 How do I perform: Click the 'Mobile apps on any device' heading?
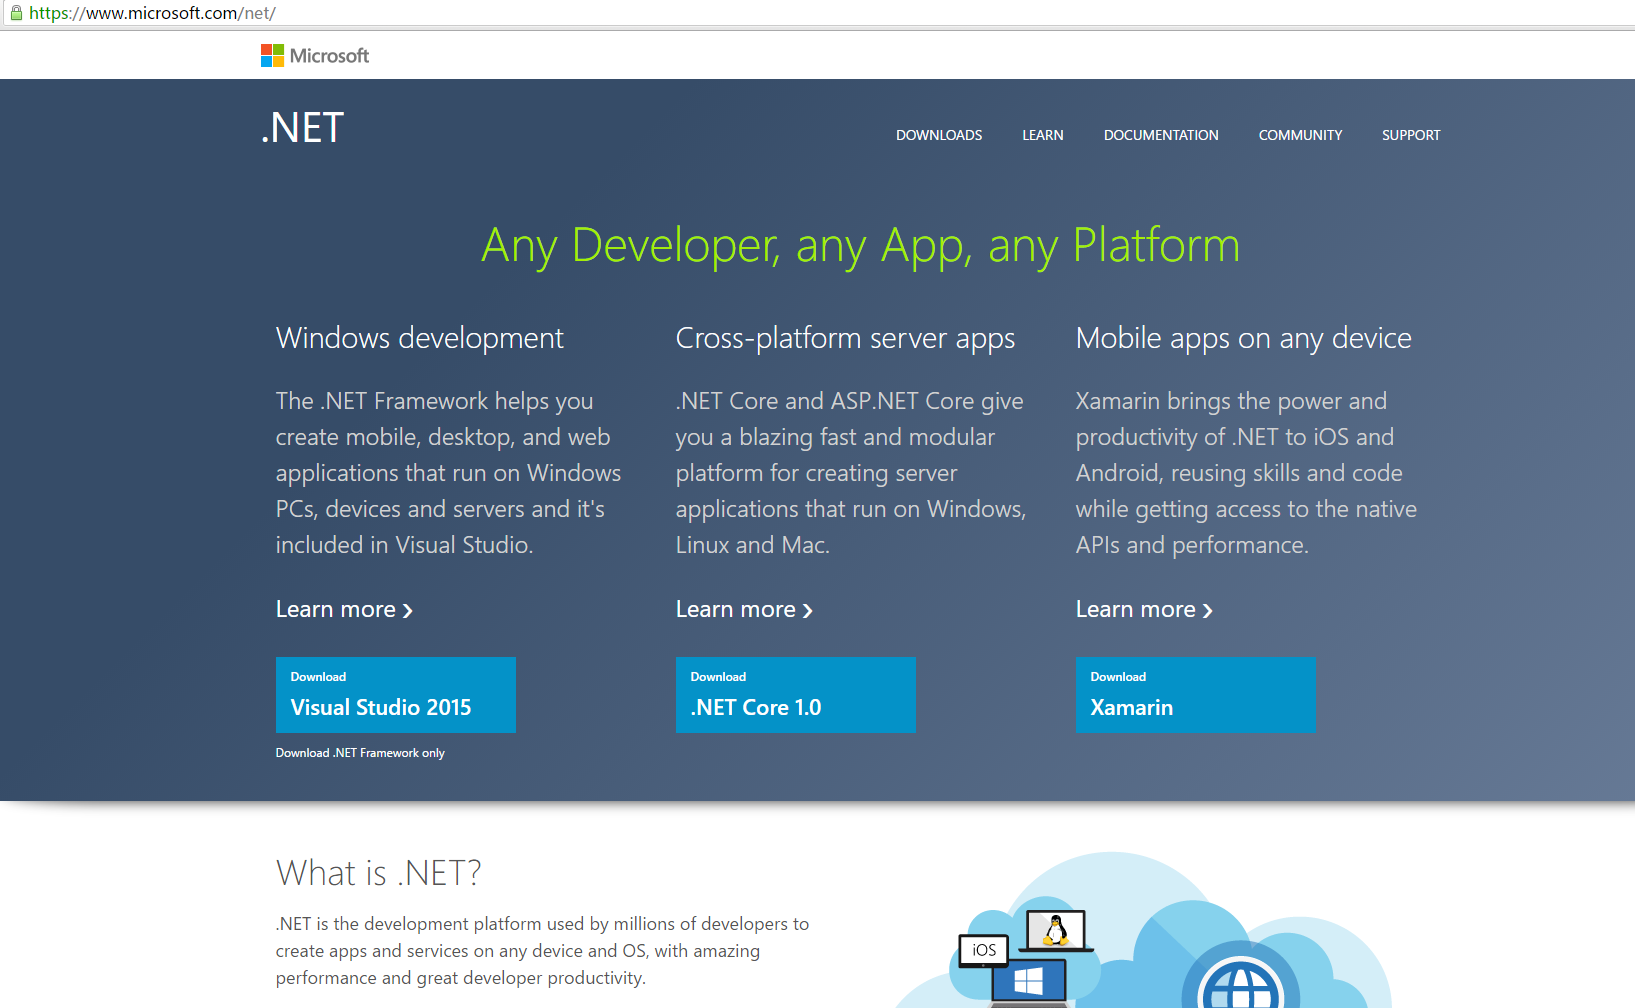[x=1244, y=338]
